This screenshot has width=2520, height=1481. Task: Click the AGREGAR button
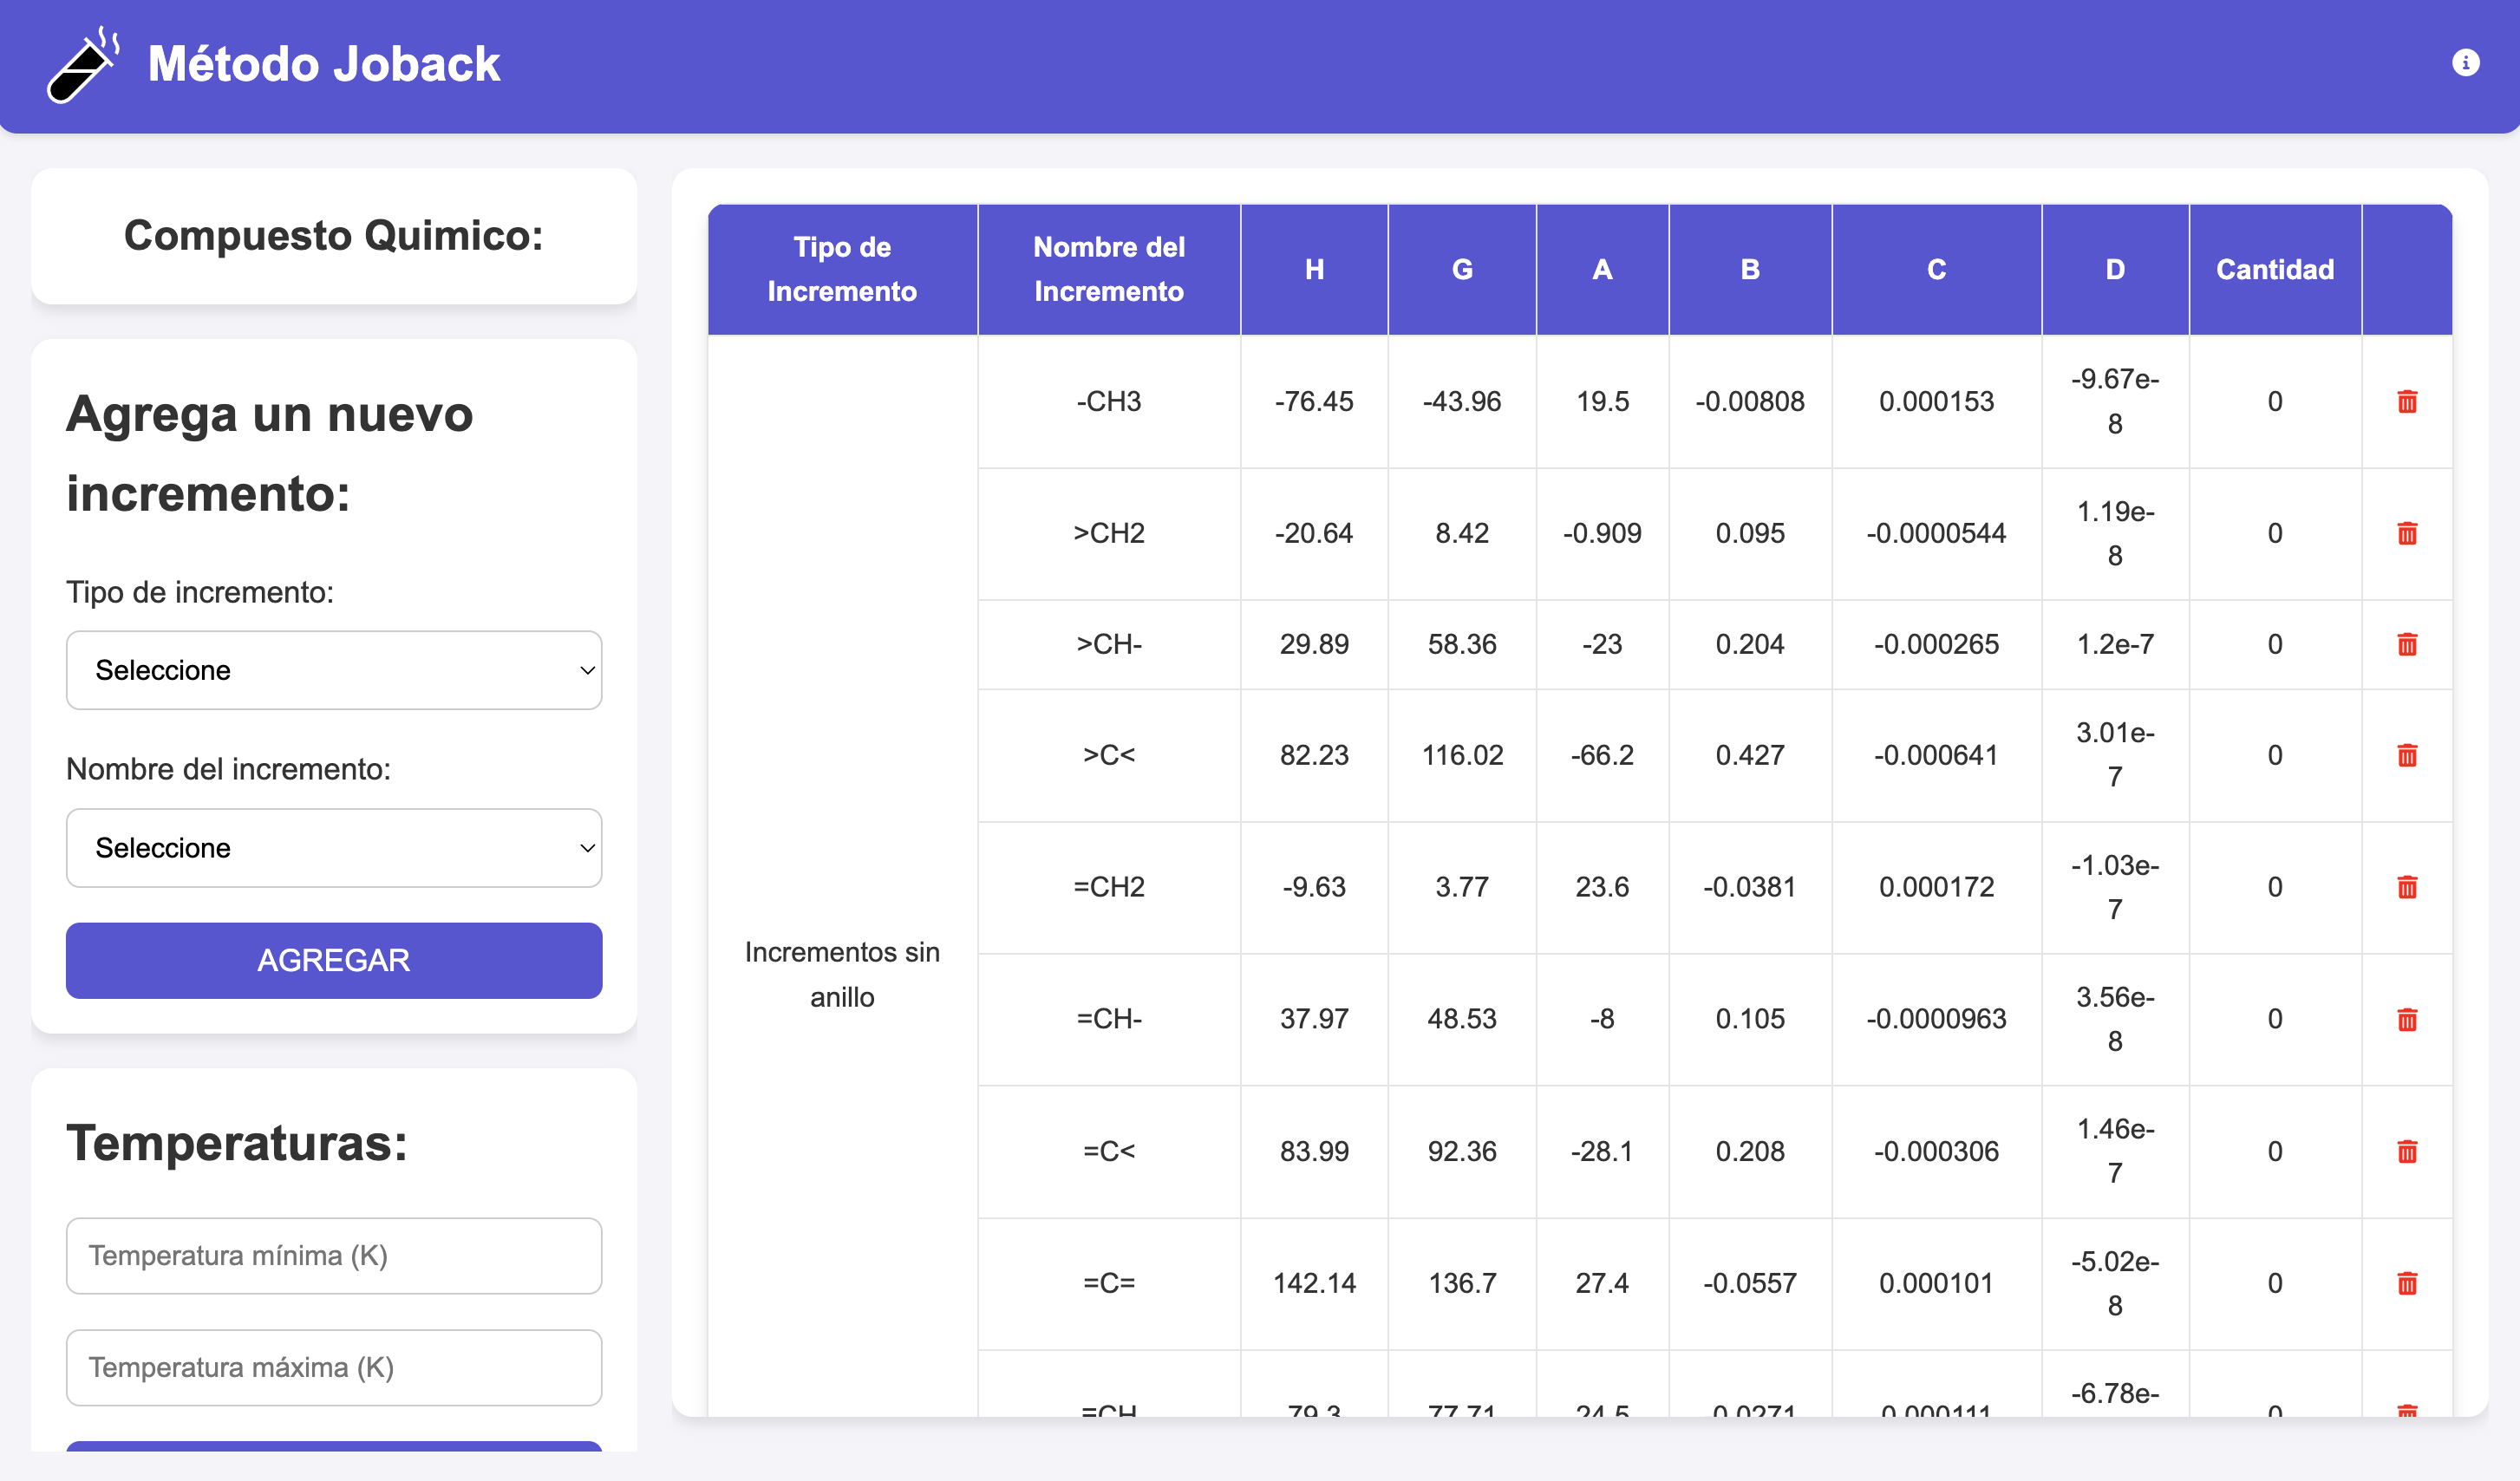tap(334, 960)
